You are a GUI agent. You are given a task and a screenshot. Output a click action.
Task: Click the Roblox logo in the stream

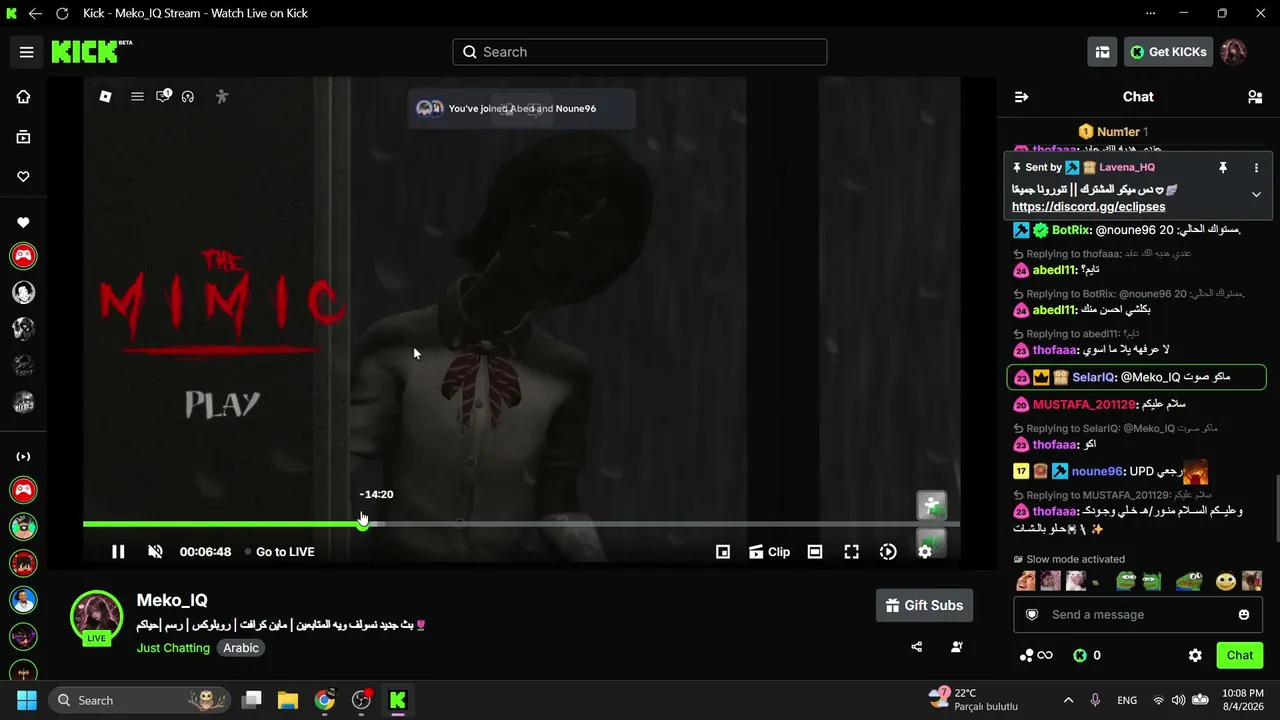click(105, 96)
